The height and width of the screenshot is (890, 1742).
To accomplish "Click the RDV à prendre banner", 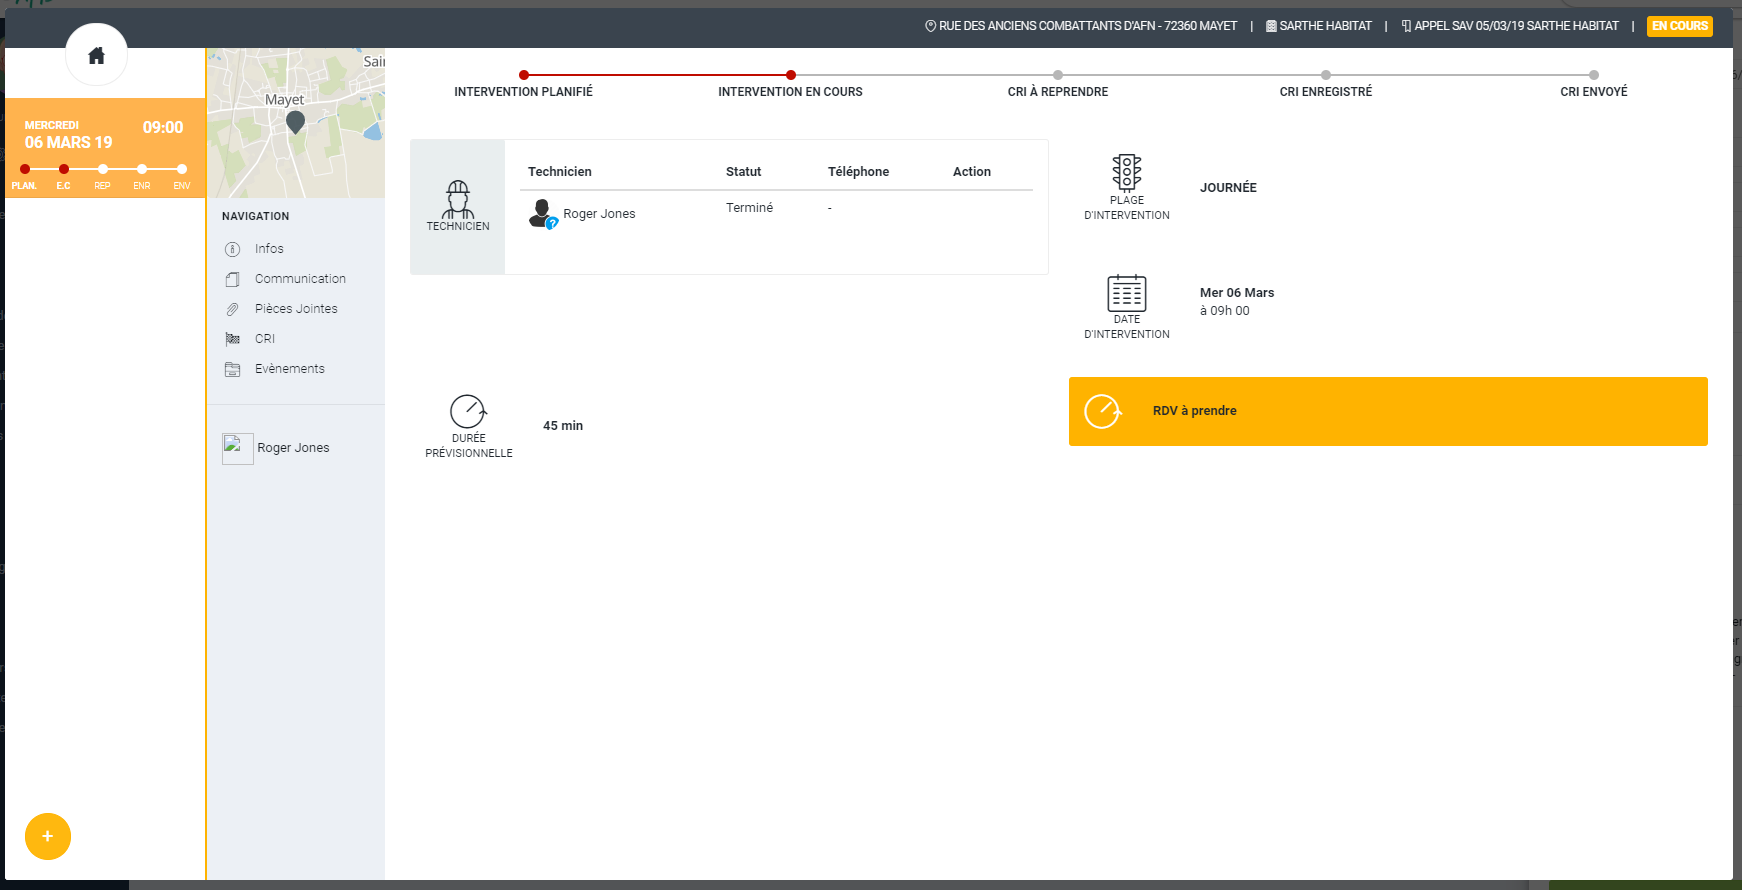I will pos(1387,411).
